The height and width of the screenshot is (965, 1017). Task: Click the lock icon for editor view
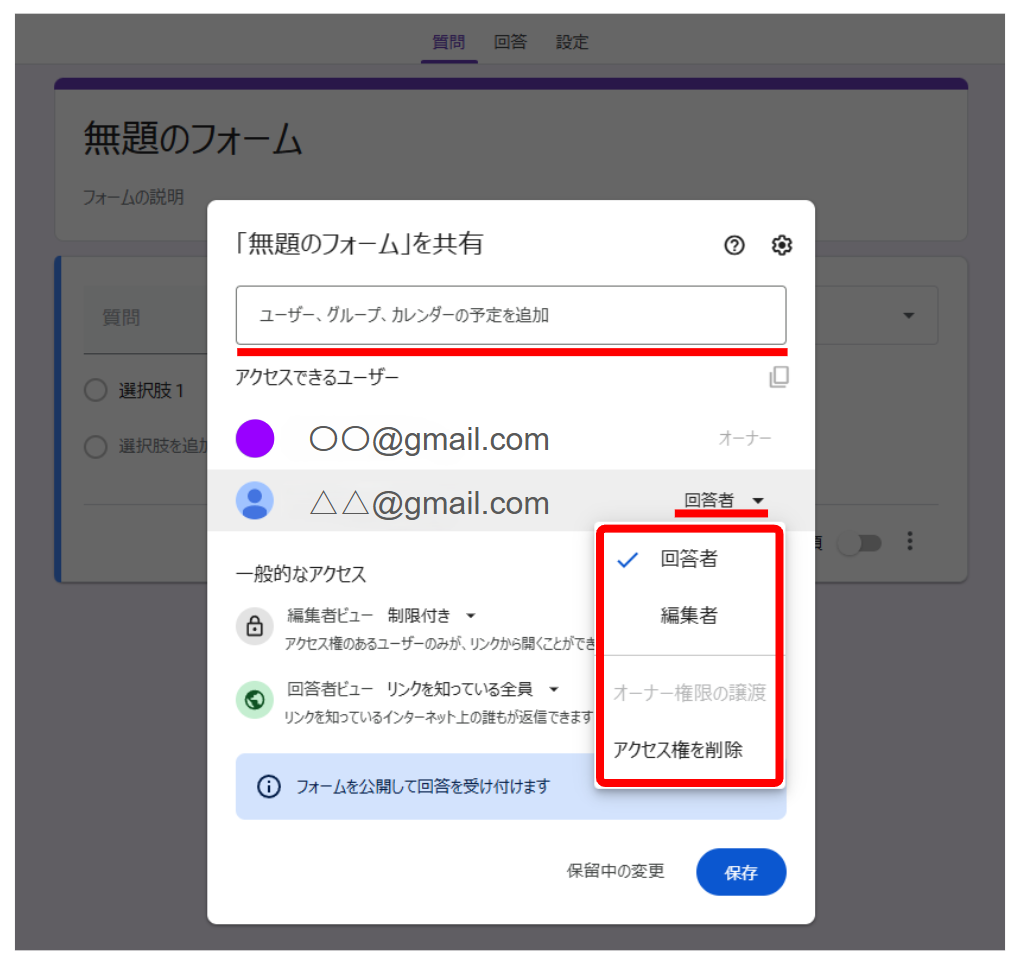pyautogui.click(x=254, y=627)
